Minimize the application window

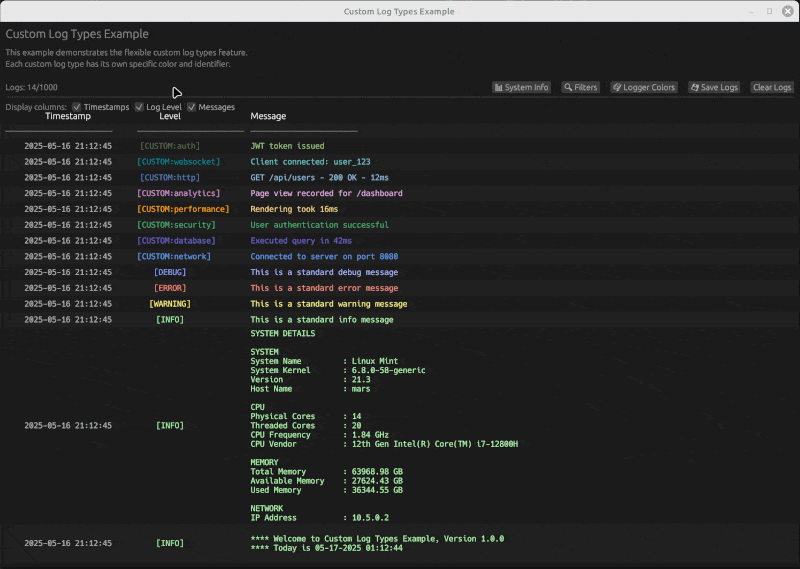tap(753, 11)
